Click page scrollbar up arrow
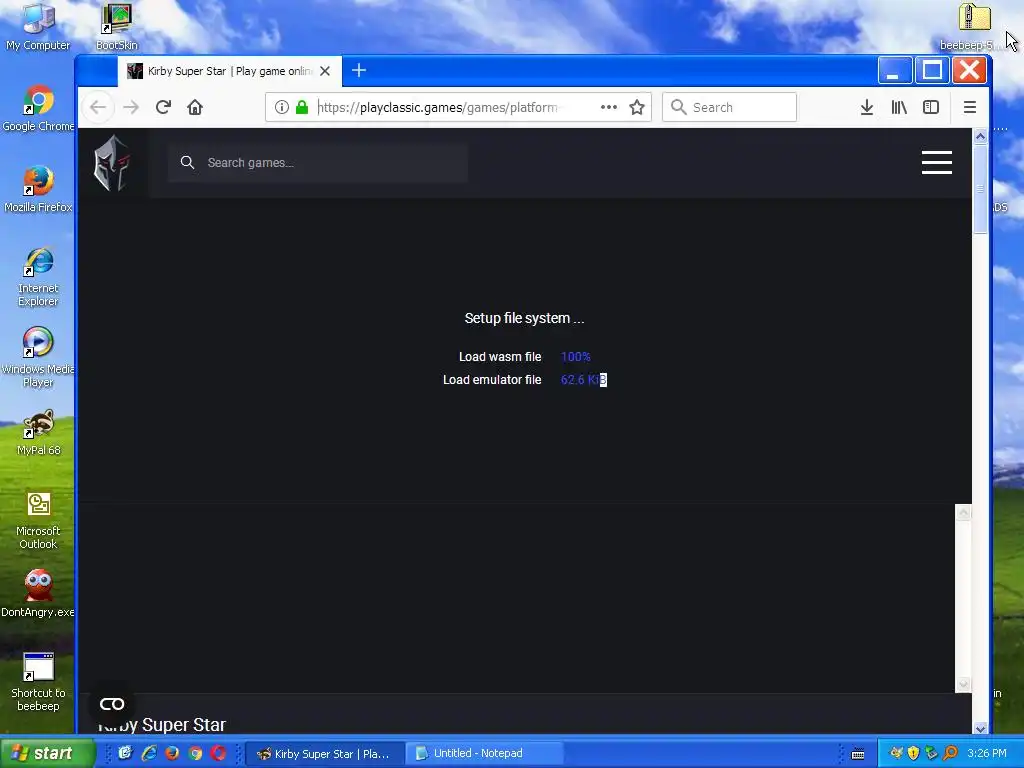 pos(980,136)
